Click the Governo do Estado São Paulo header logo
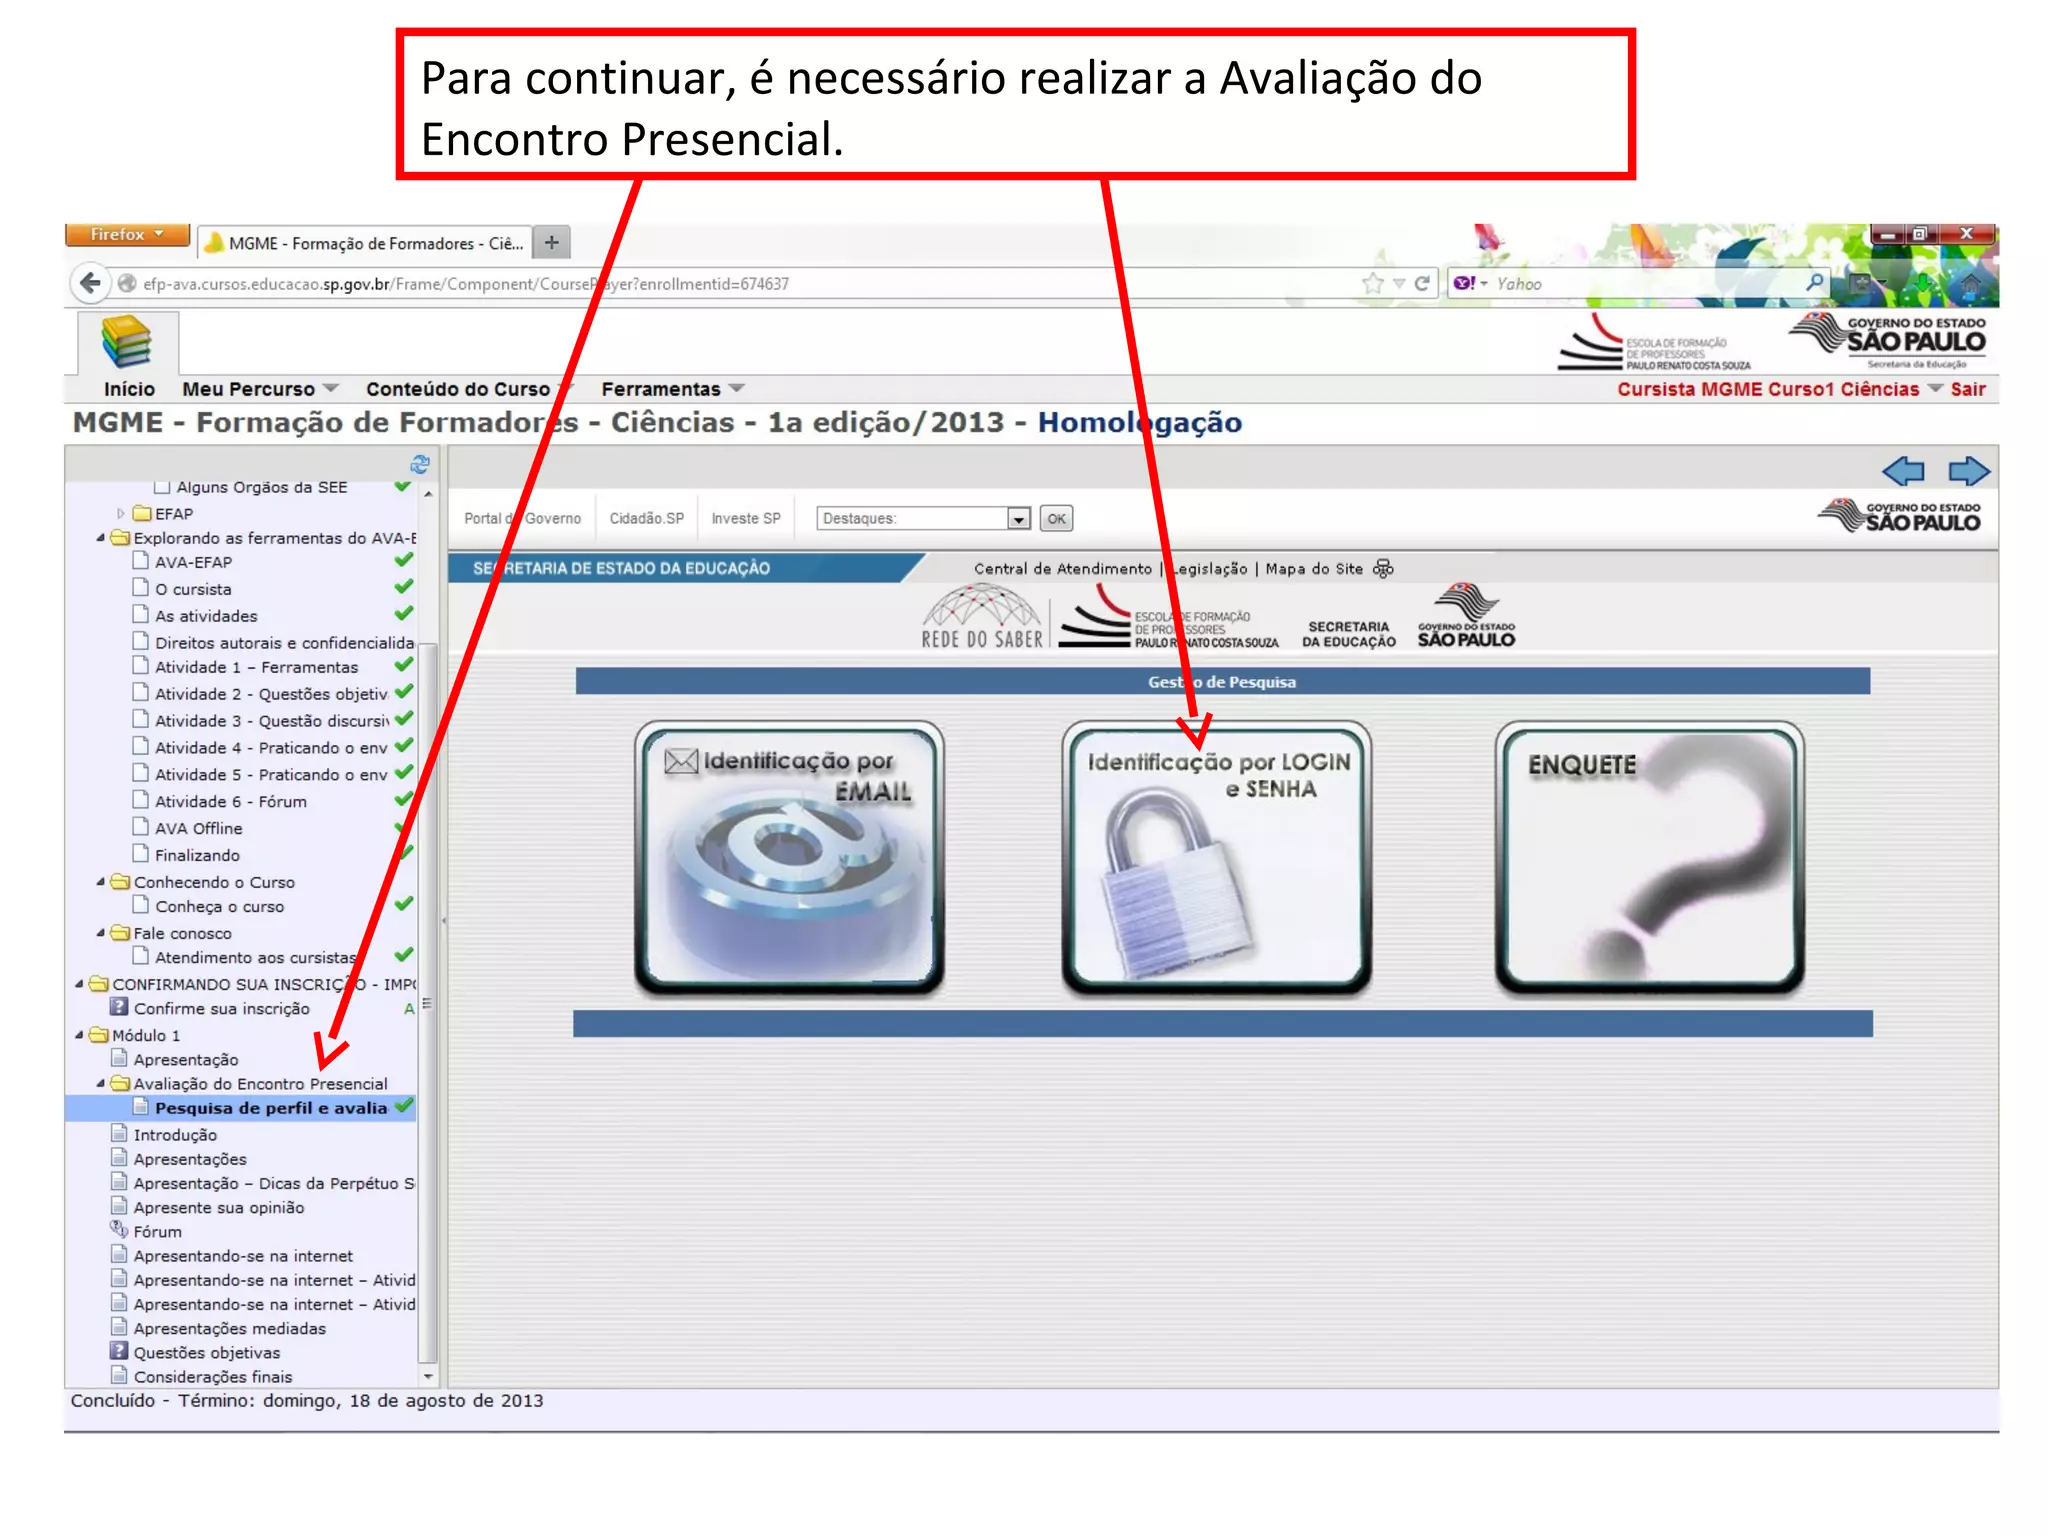This screenshot has height=1536, width=2048. 1887,341
